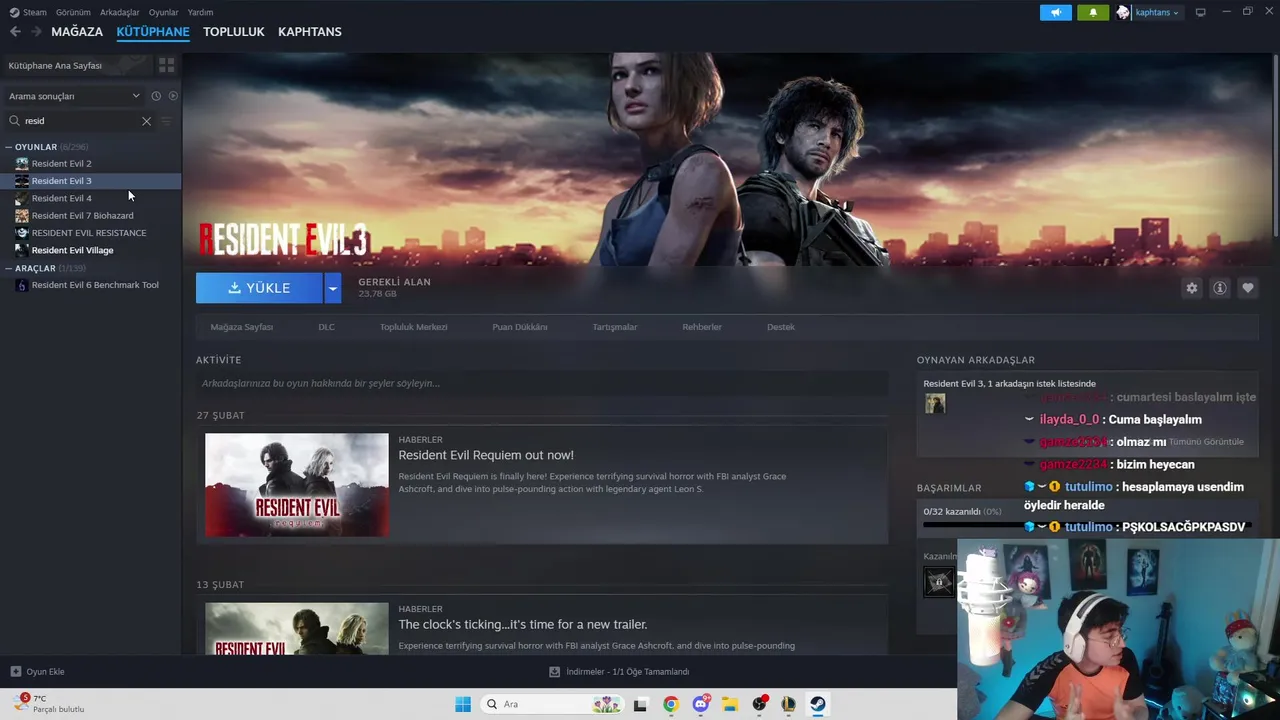Image resolution: width=1280 pixels, height=720 pixels.
Task: Open Windows Start menu
Action: pos(463,704)
